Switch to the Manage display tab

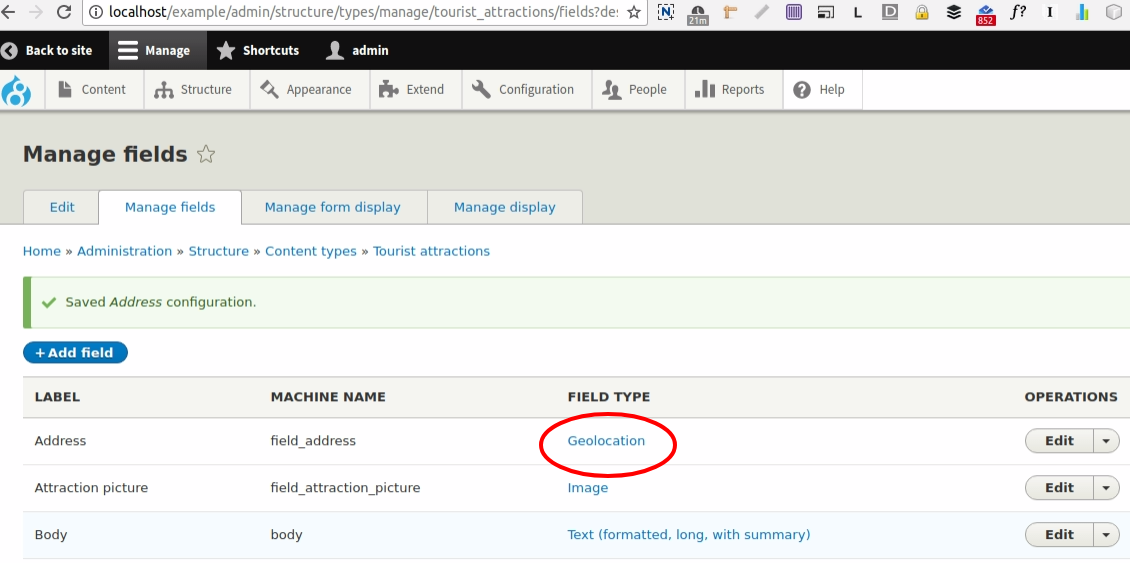point(504,207)
